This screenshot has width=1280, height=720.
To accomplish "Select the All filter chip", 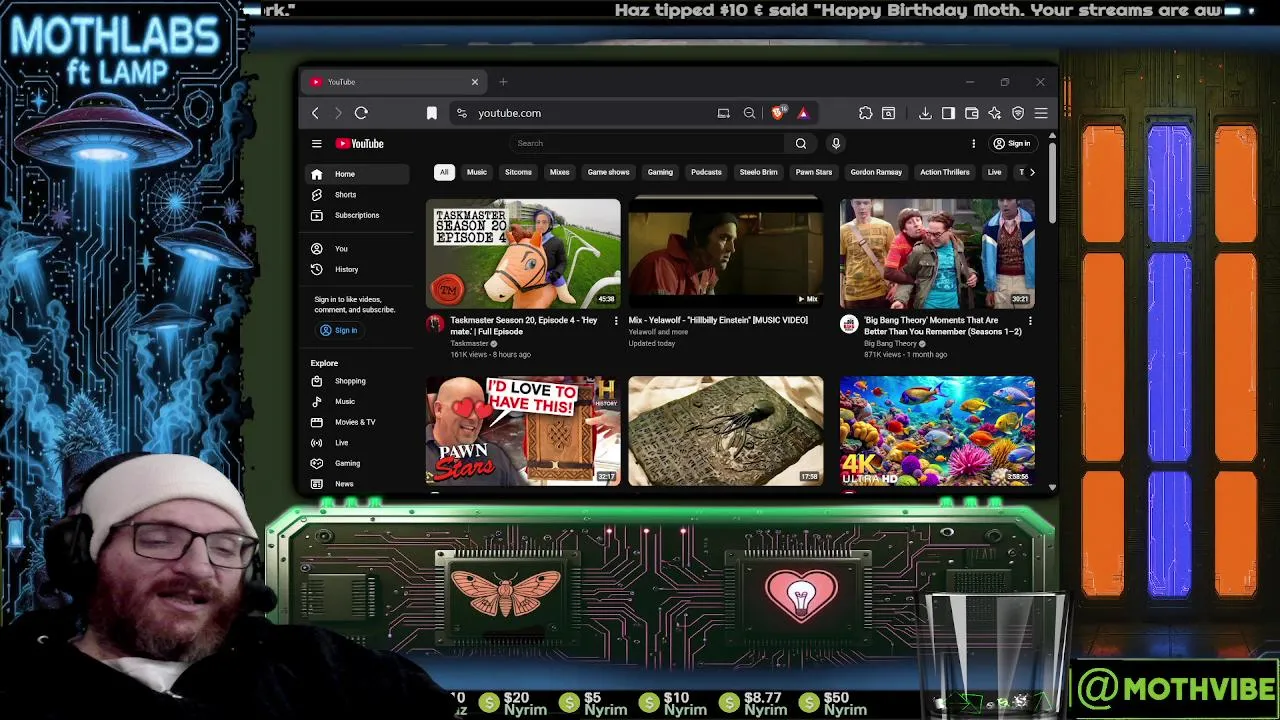I will click(444, 172).
